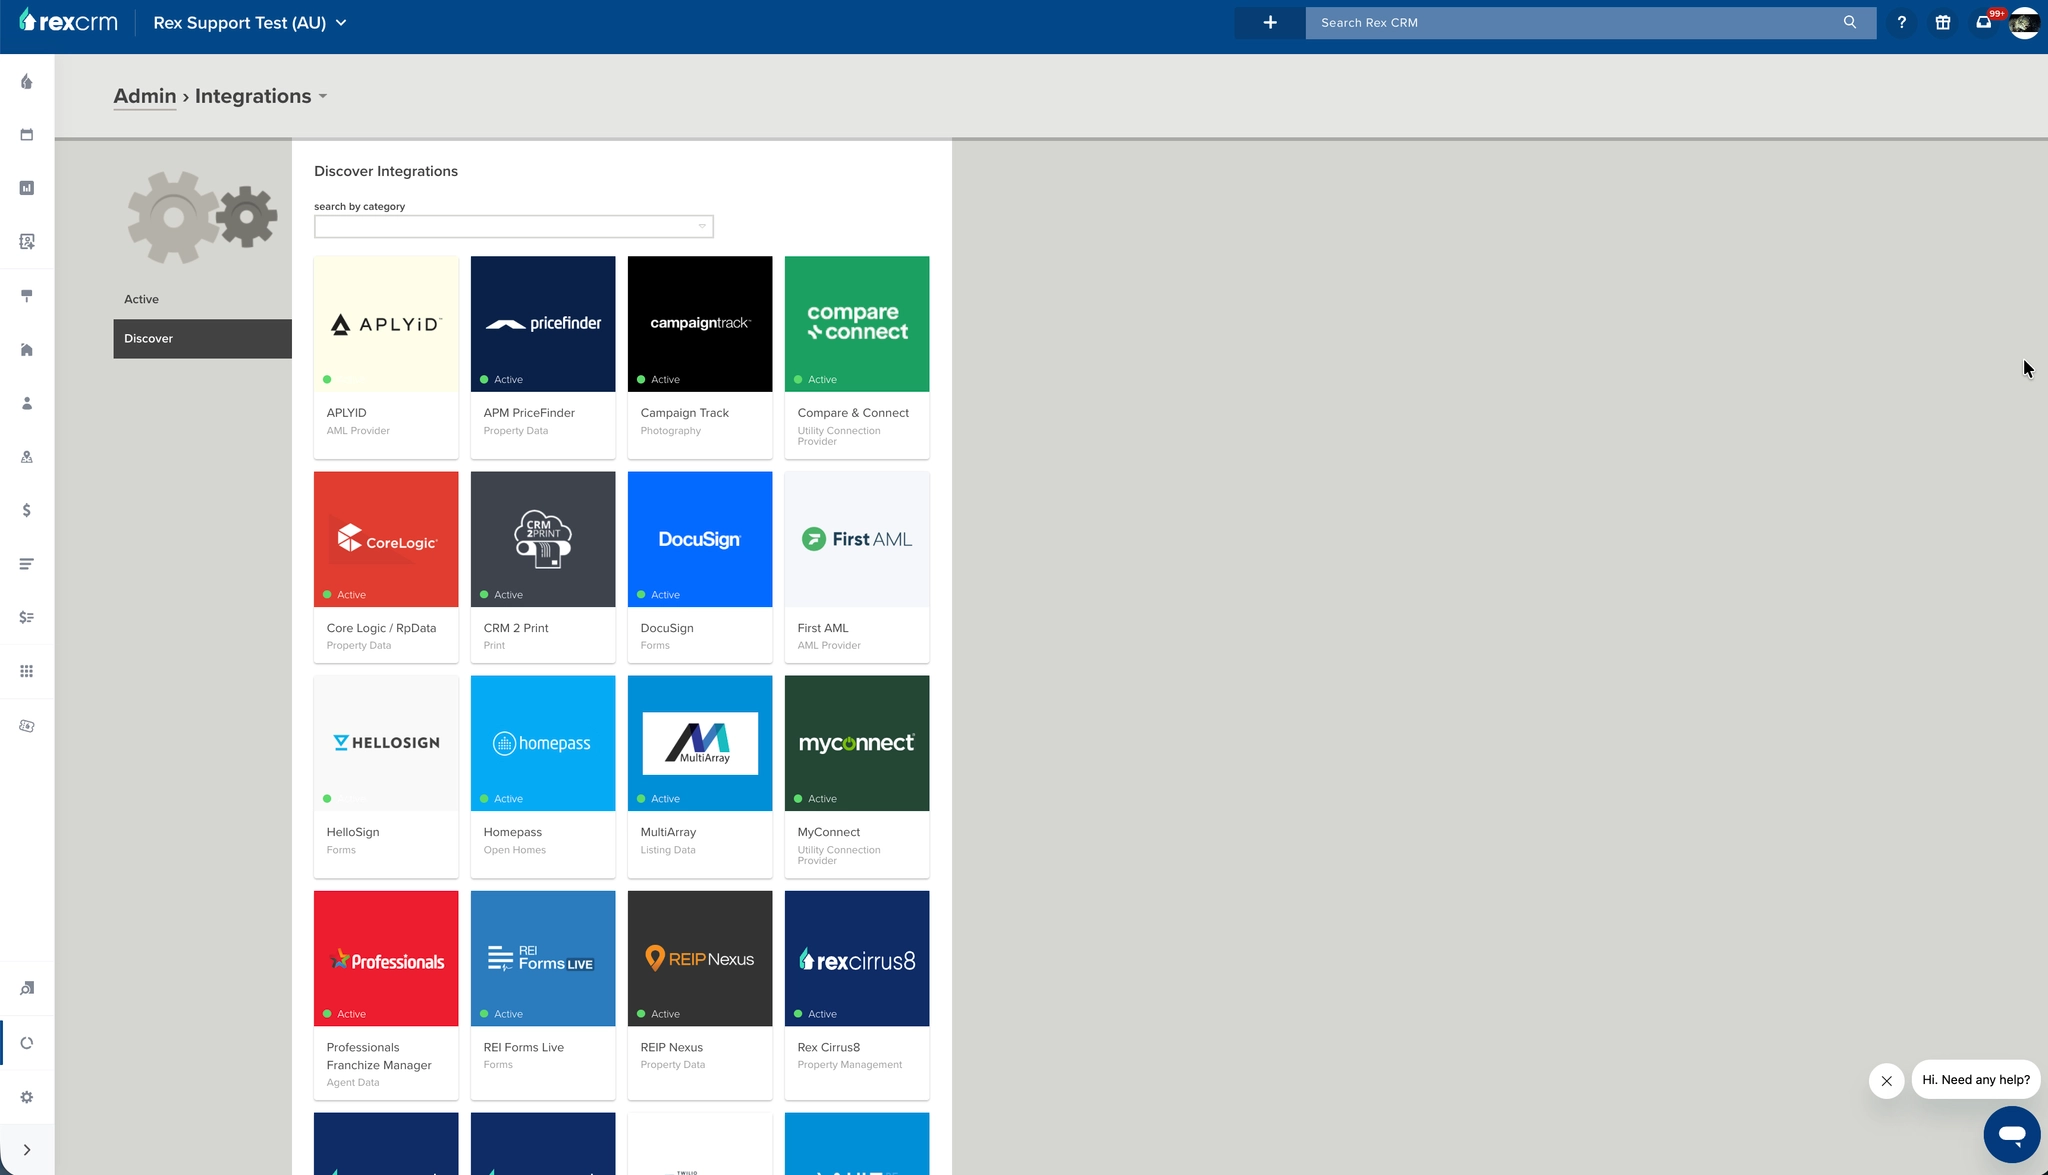This screenshot has width=2048, height=1175.
Task: Open Rex Support Test (AU) account dropdown
Action: (250, 22)
